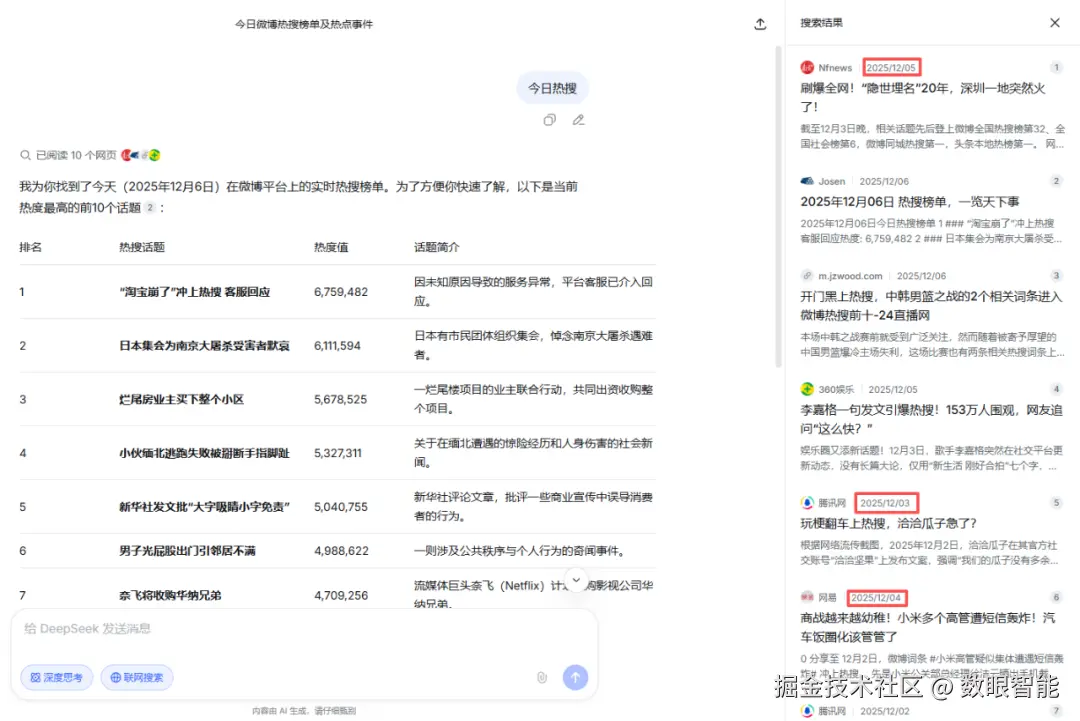Close the search results panel

(x=1055, y=23)
